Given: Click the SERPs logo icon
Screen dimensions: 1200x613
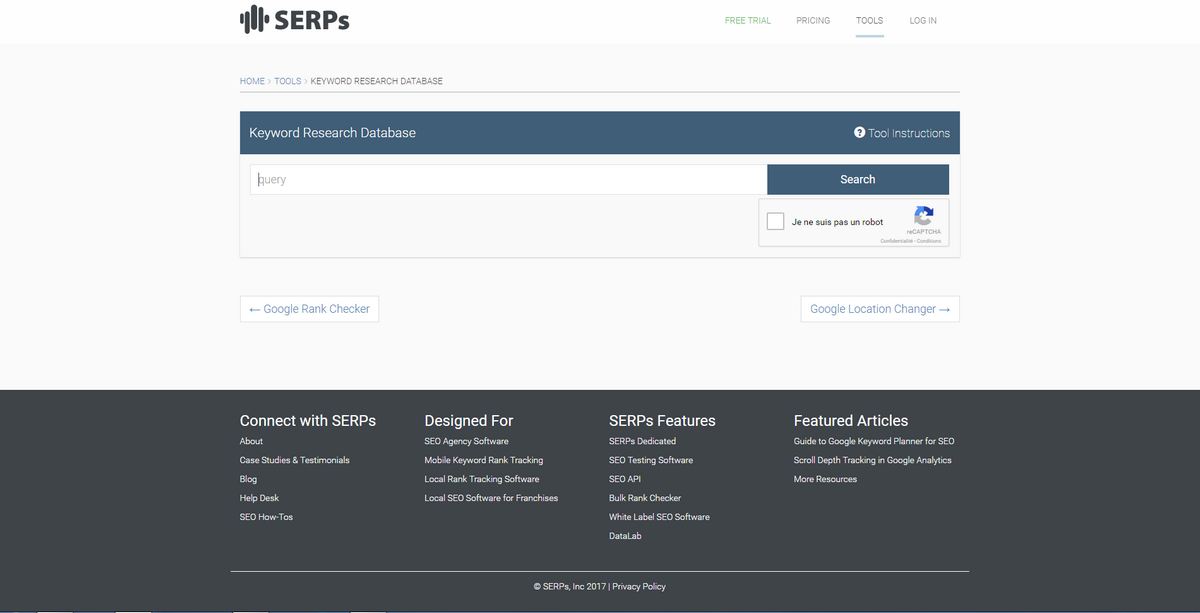Looking at the screenshot, I should tap(255, 19).
